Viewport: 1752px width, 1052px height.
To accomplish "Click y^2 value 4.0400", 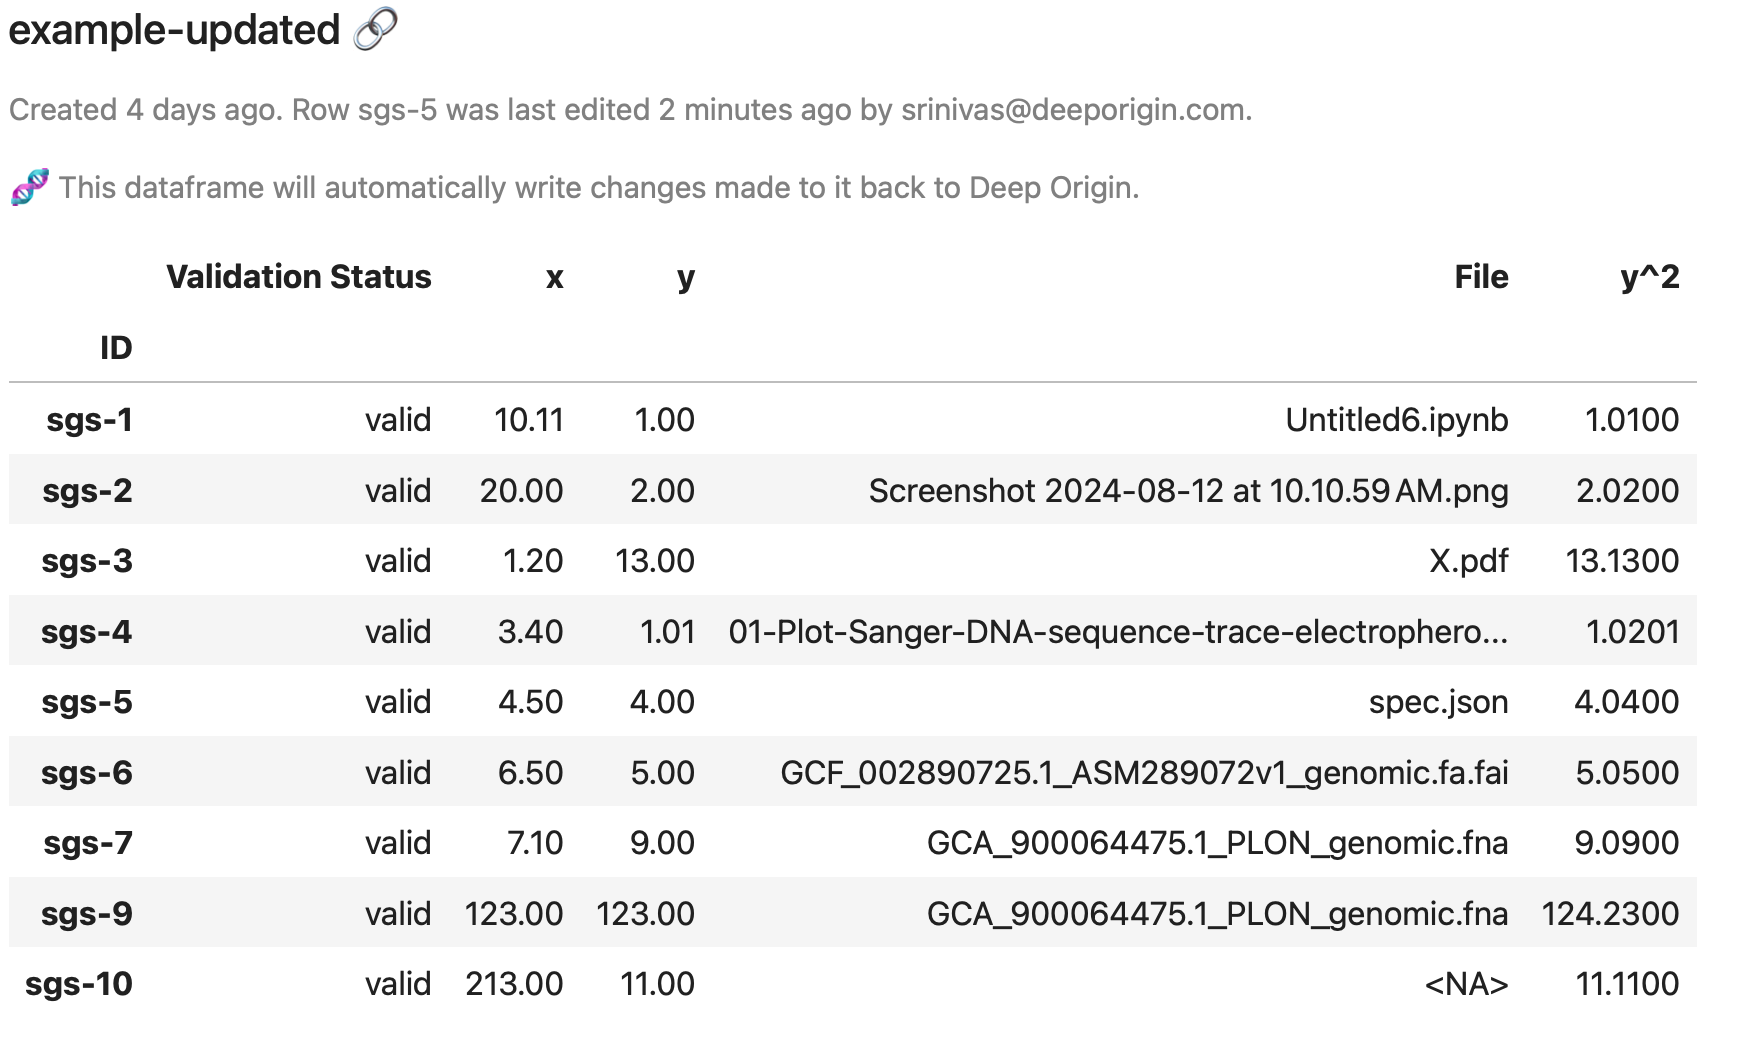I will (x=1627, y=702).
